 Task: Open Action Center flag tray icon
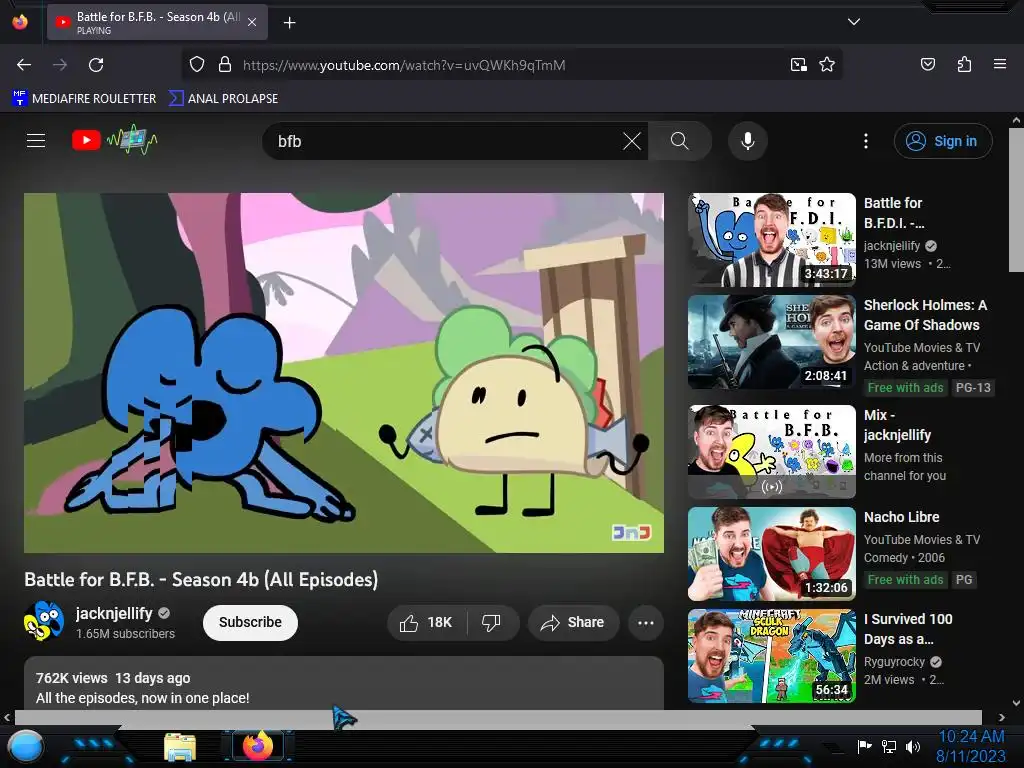tap(865, 746)
